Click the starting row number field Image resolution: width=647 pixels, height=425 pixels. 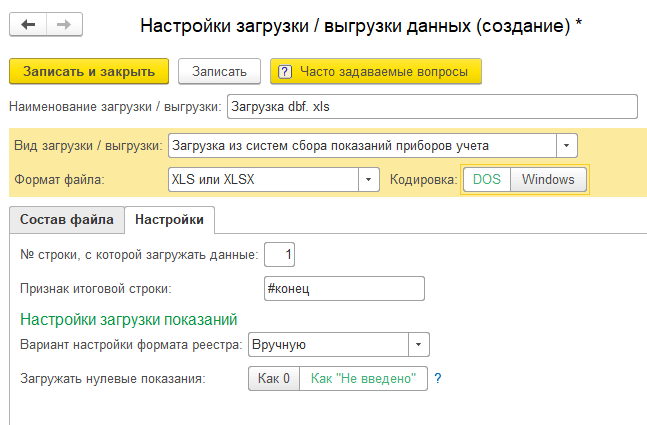pyautogui.click(x=279, y=254)
